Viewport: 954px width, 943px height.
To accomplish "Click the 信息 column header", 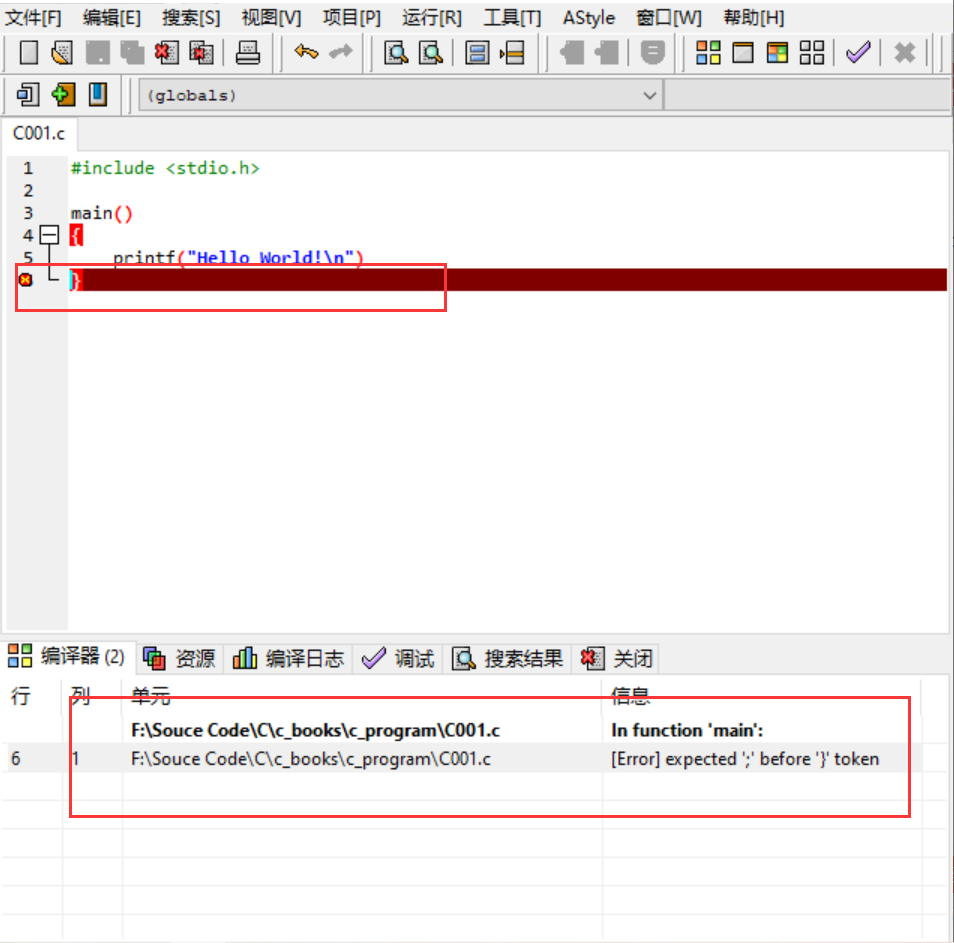I will tap(762, 695).
